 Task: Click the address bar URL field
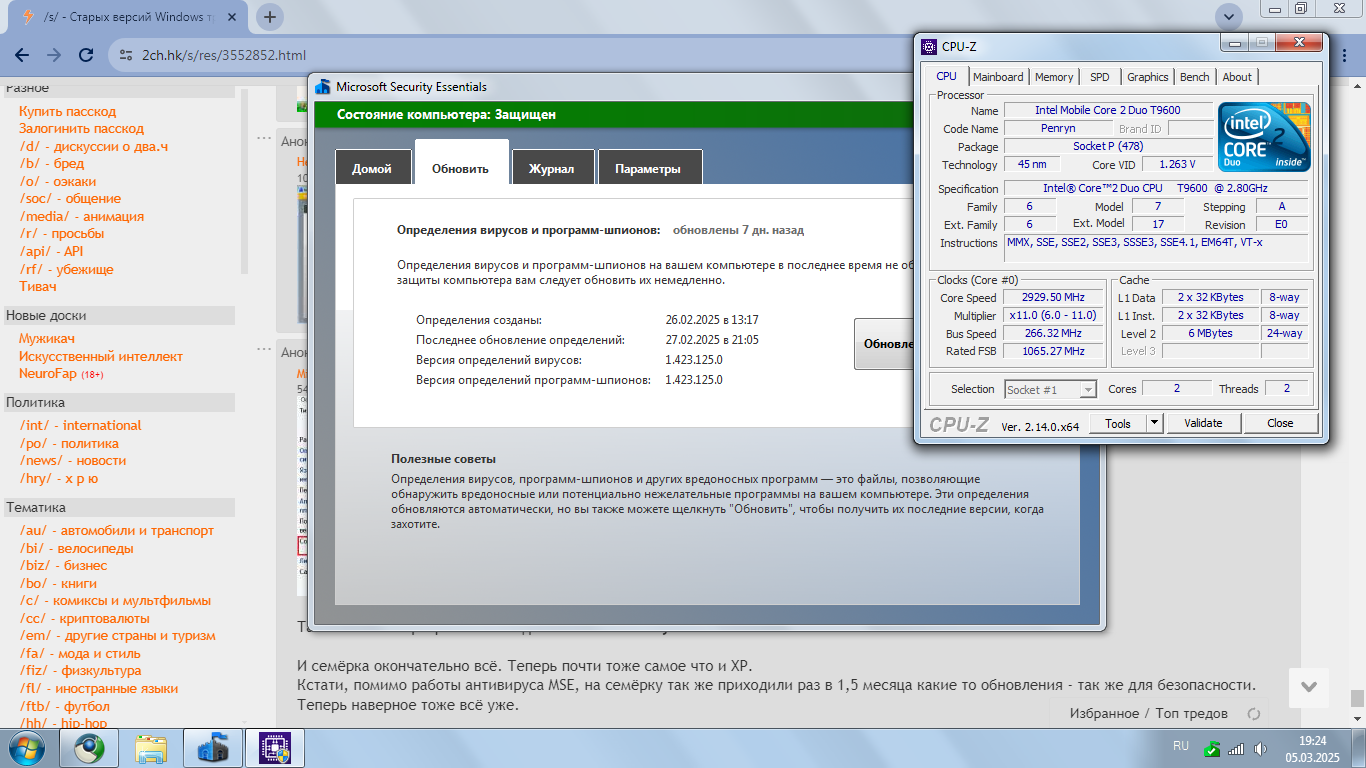224,55
